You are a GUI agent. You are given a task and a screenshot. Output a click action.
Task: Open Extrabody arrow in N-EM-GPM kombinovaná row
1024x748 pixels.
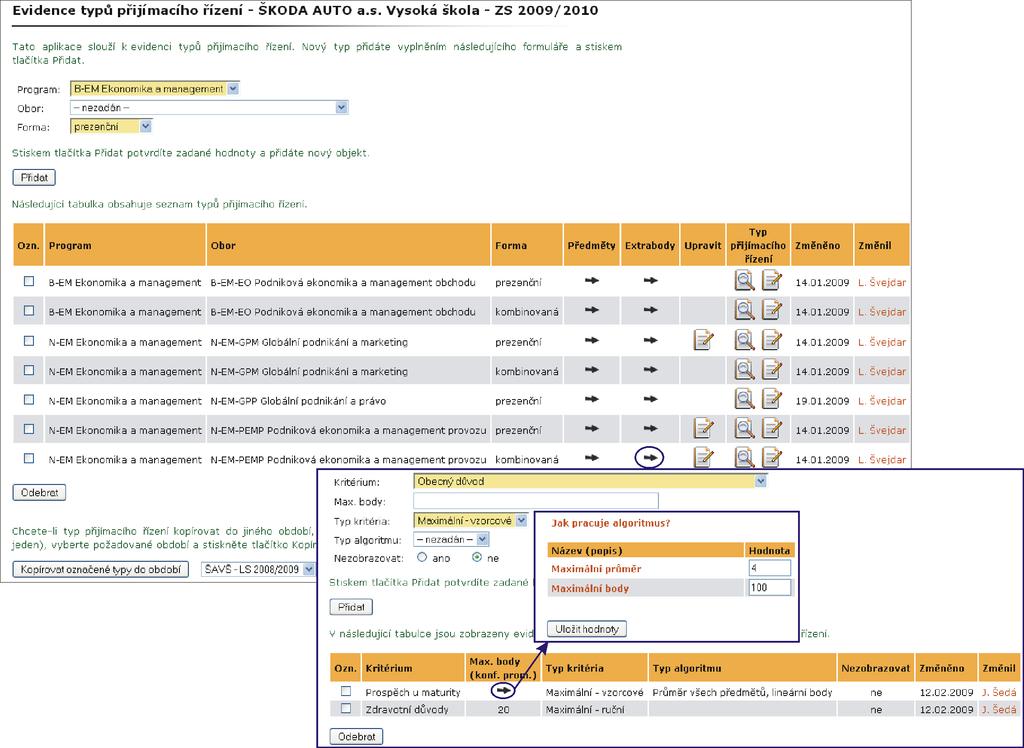pos(650,370)
